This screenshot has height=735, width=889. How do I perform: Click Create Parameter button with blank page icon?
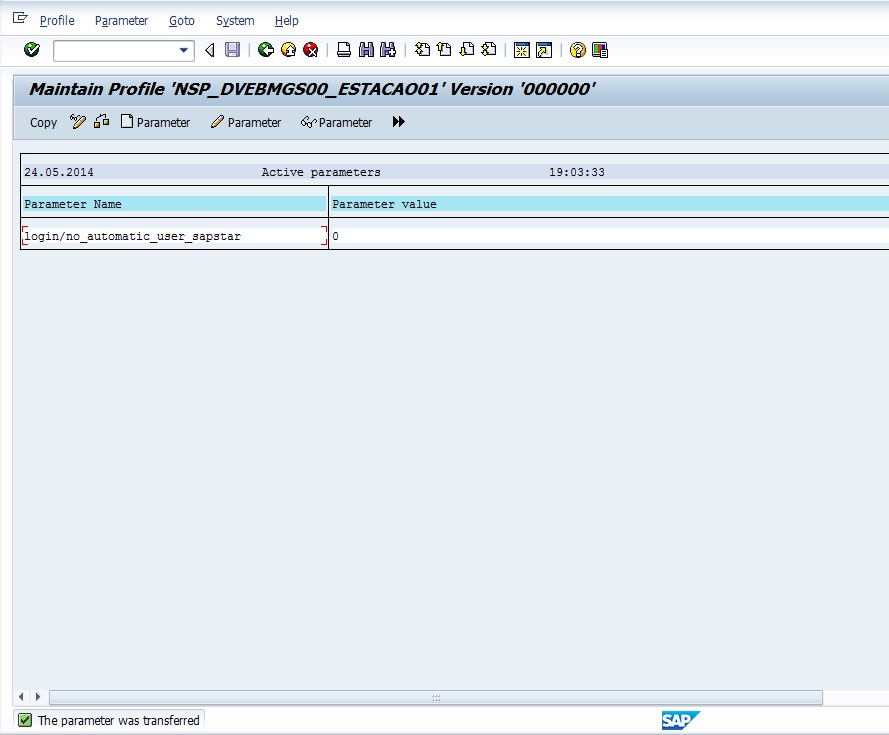(155, 122)
